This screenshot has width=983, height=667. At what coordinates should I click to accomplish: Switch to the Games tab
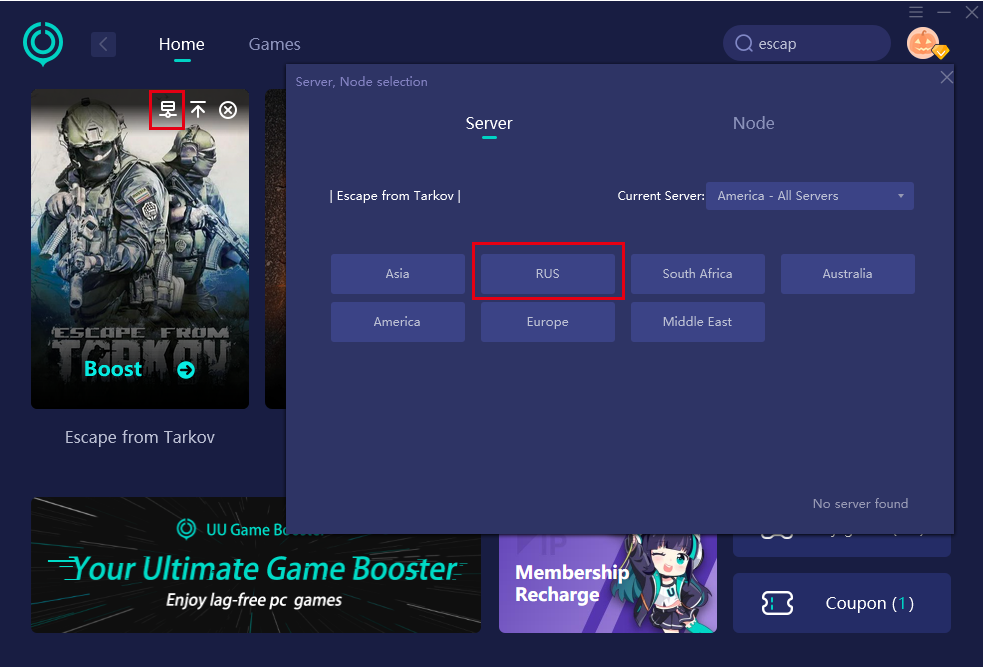pos(275,44)
